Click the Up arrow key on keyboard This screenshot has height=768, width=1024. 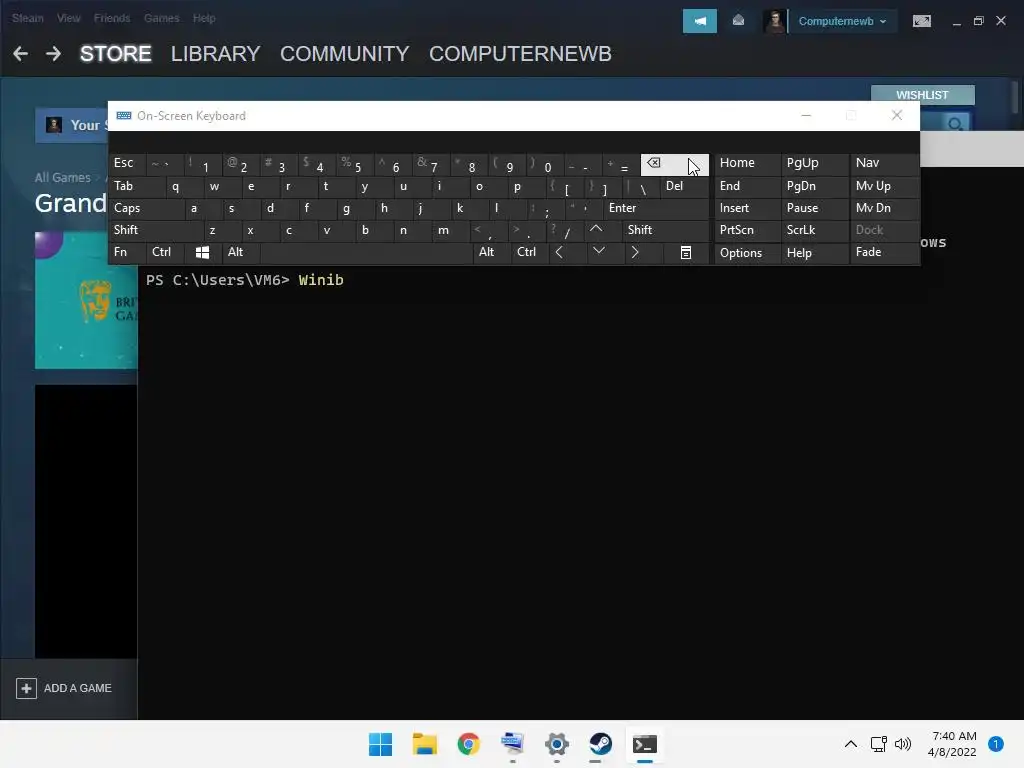point(596,229)
